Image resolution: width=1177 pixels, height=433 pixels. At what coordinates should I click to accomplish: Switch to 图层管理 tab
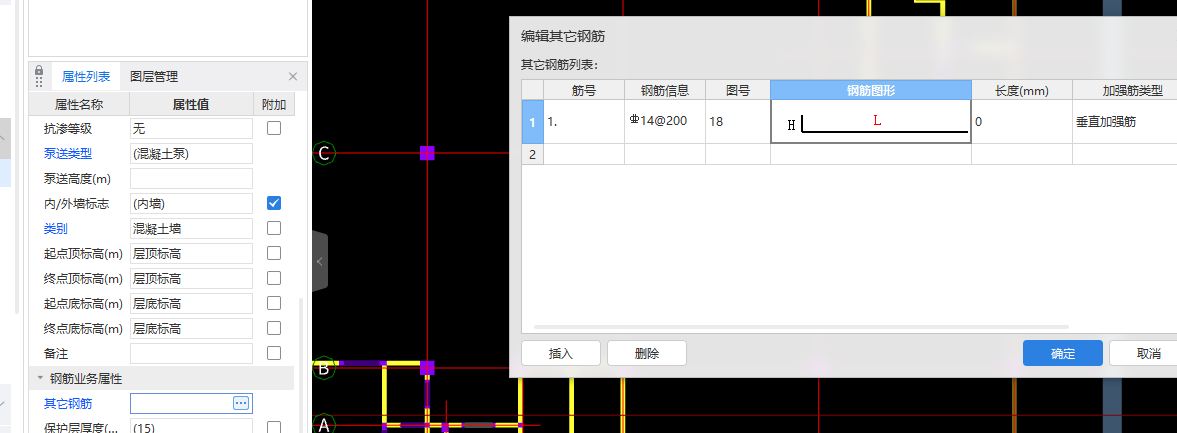coord(154,77)
